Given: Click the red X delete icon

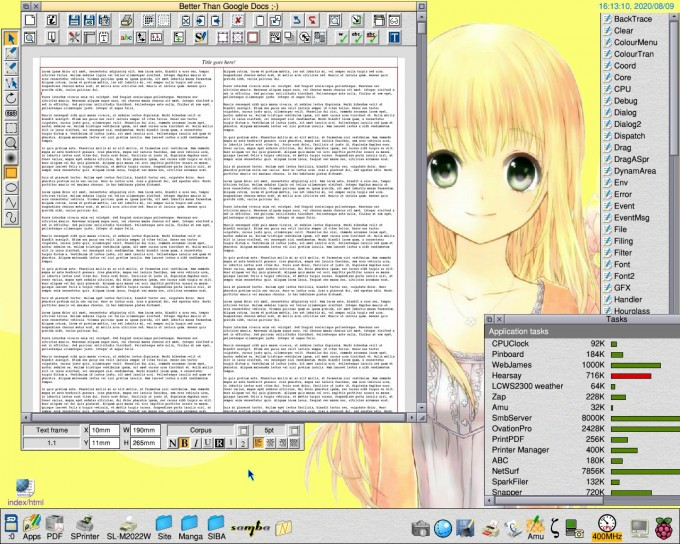Looking at the screenshot, I should pos(238,20).
